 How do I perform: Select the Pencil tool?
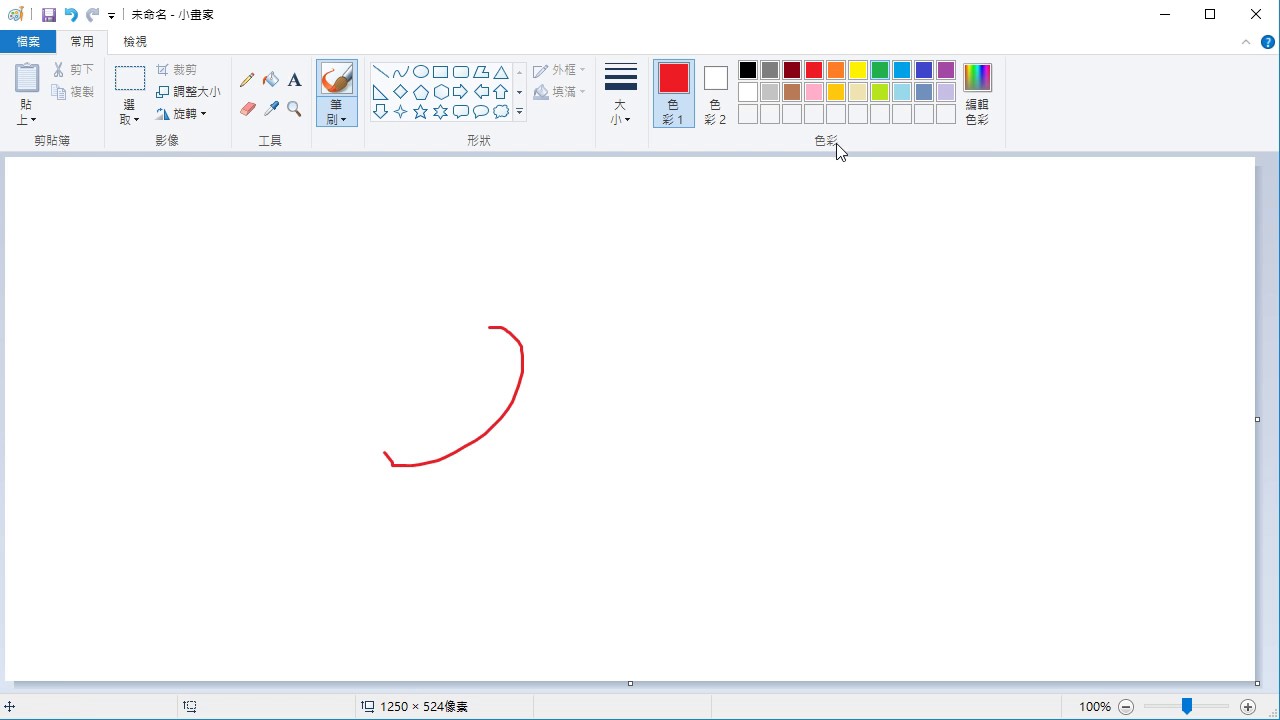247,80
